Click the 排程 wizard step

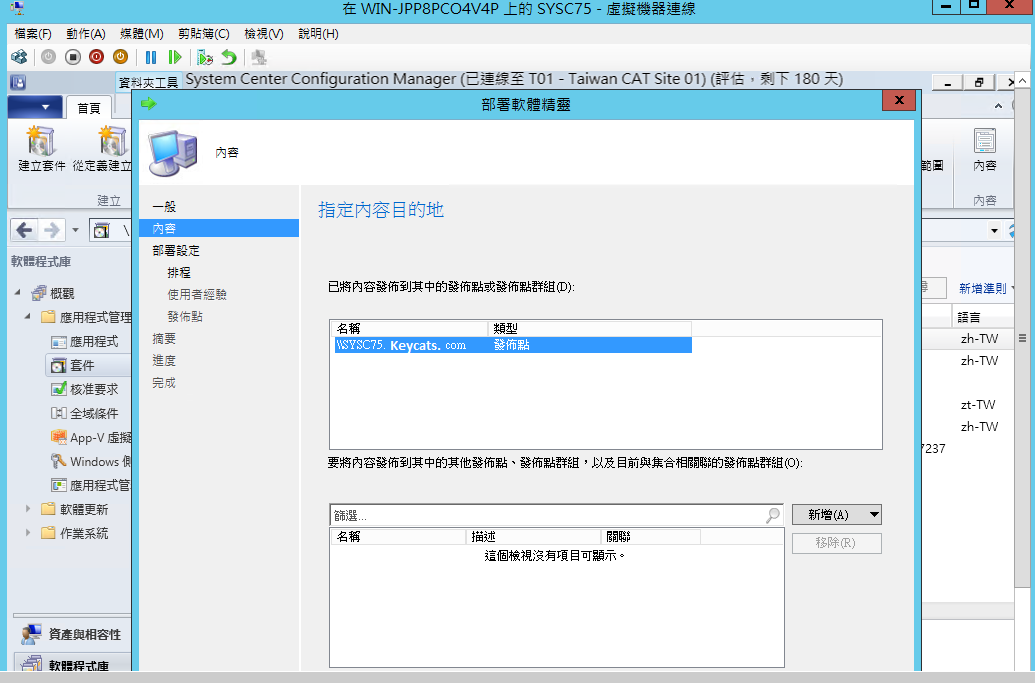pyautogui.click(x=179, y=273)
